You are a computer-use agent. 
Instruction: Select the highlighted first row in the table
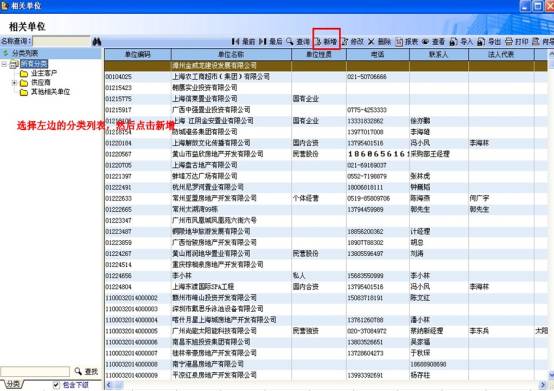(x=326, y=66)
